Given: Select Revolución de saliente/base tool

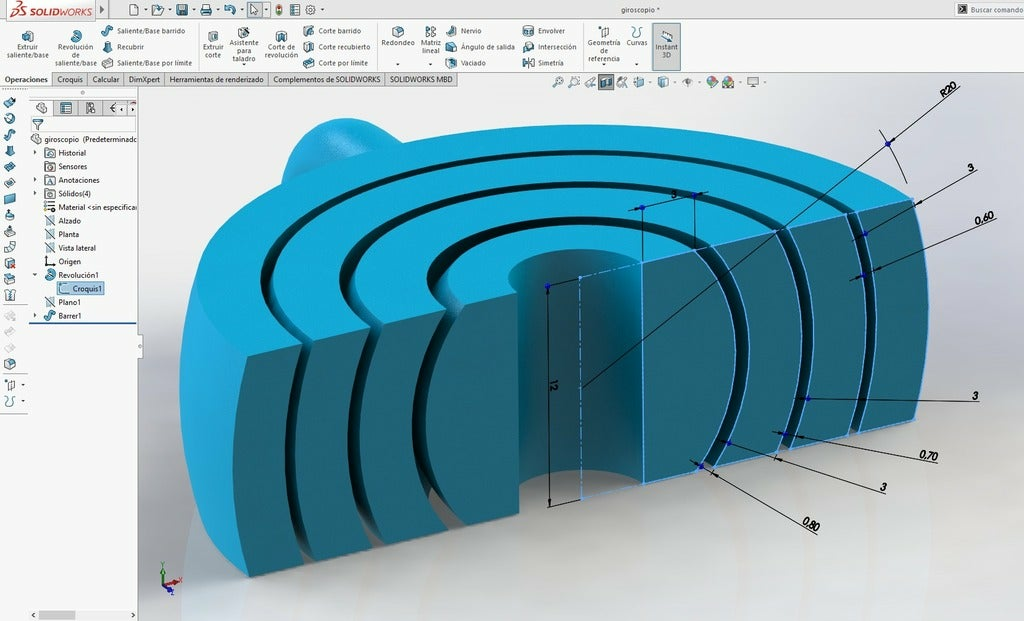Looking at the screenshot, I should 76,48.
